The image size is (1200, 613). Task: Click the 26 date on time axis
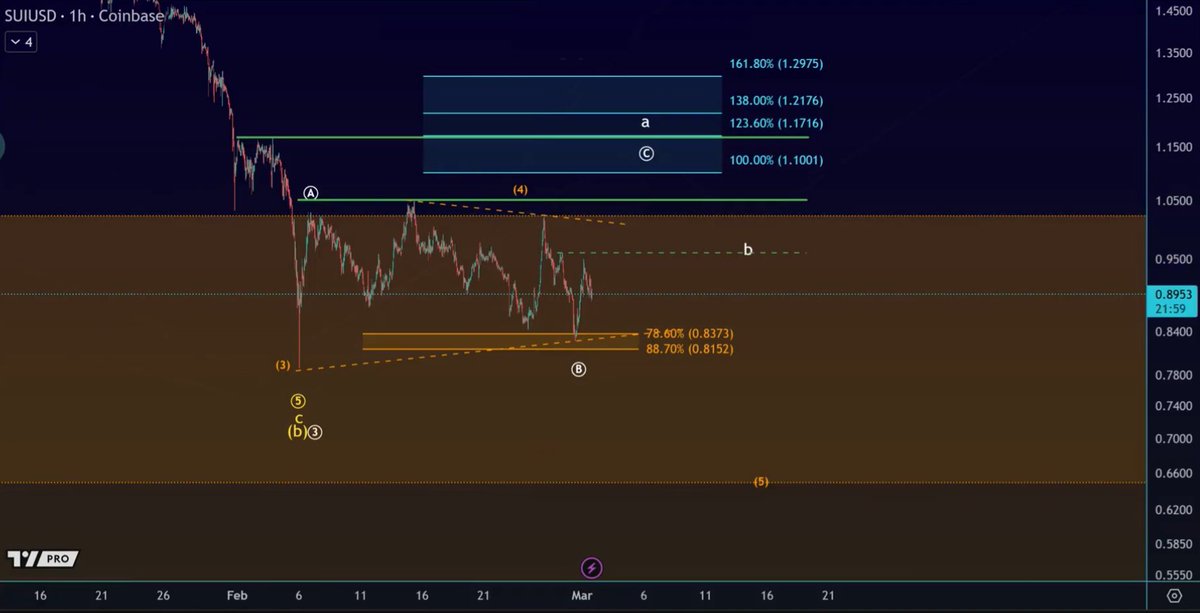tap(163, 595)
